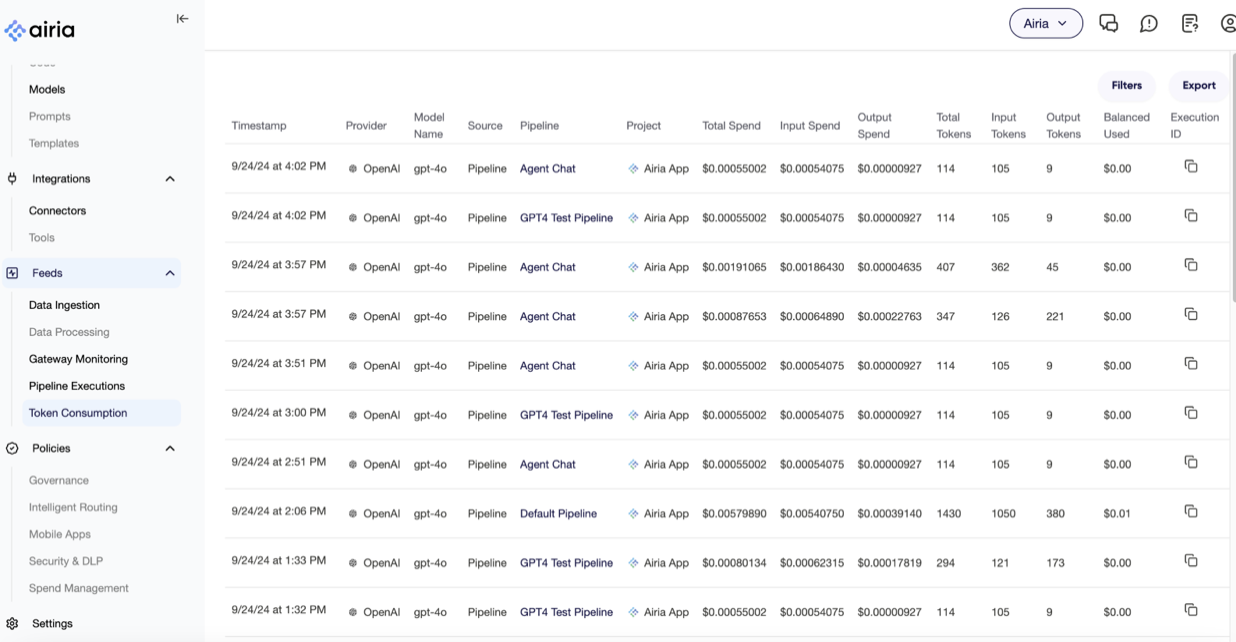Open the Airia workspace dropdown
Viewport: 1236px width, 642px height.
tap(1046, 23)
